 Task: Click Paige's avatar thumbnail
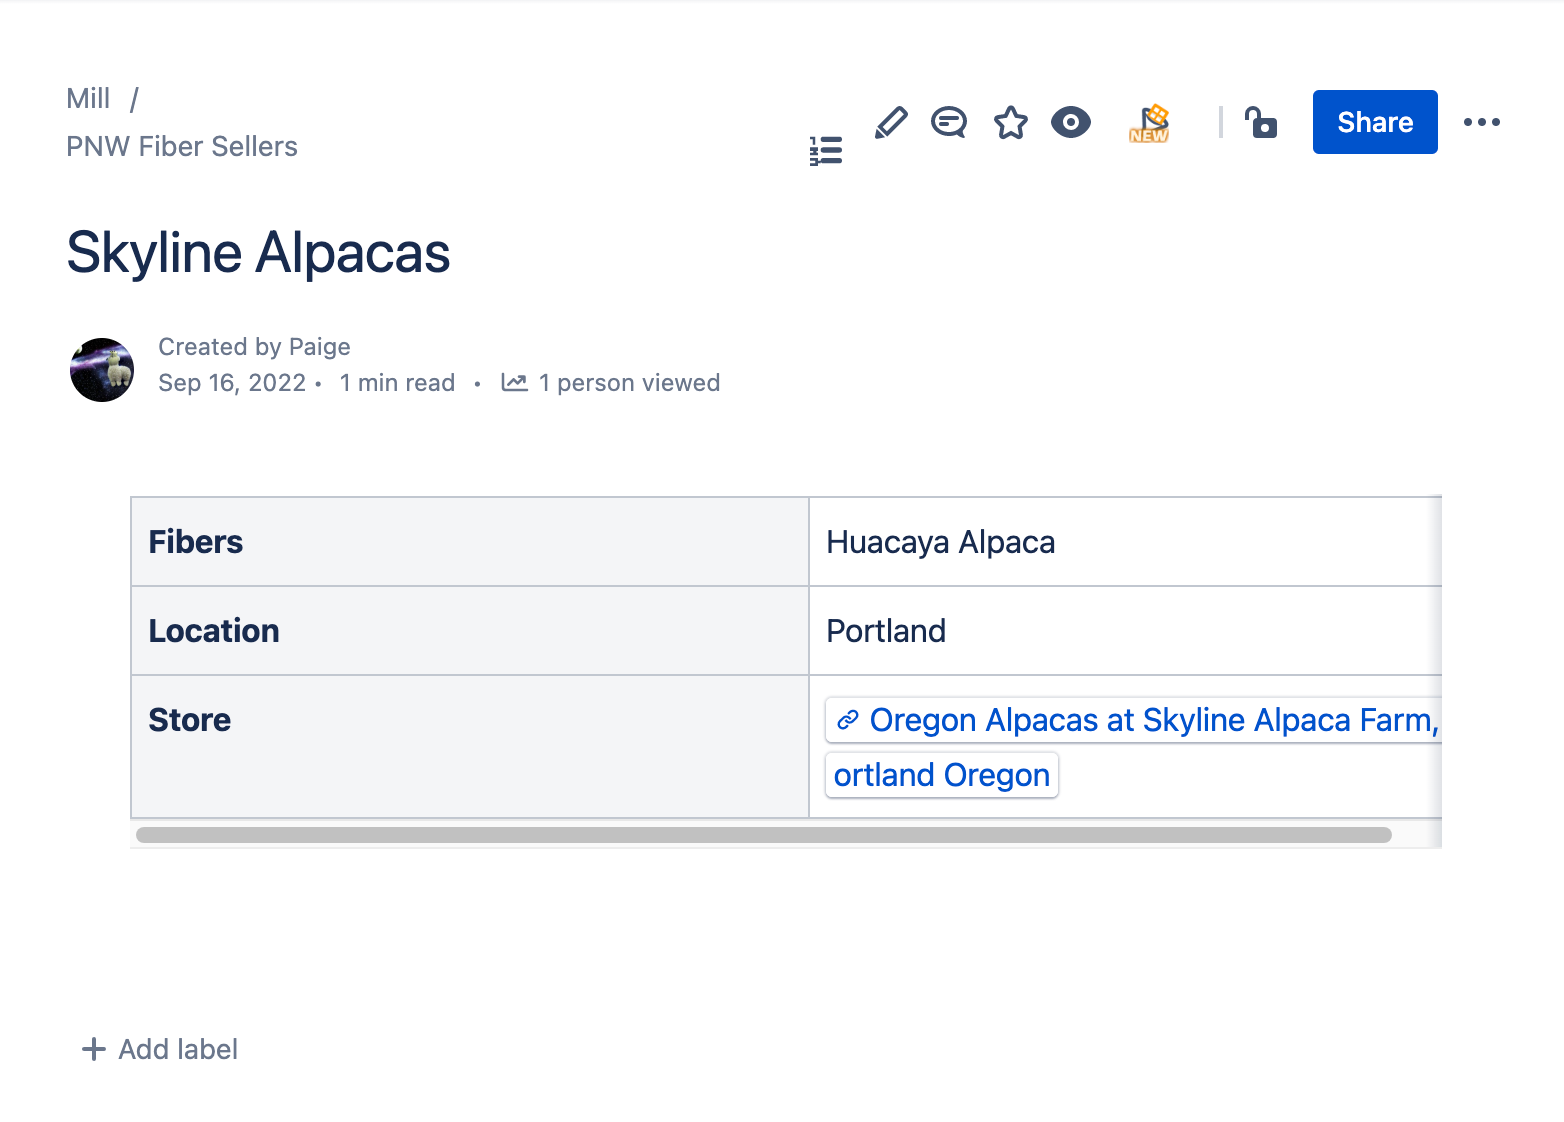point(102,369)
